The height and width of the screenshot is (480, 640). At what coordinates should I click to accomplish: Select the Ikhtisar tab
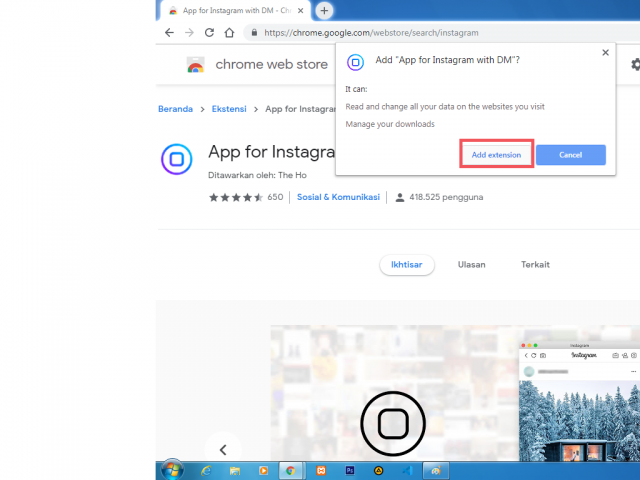pyautogui.click(x=407, y=264)
